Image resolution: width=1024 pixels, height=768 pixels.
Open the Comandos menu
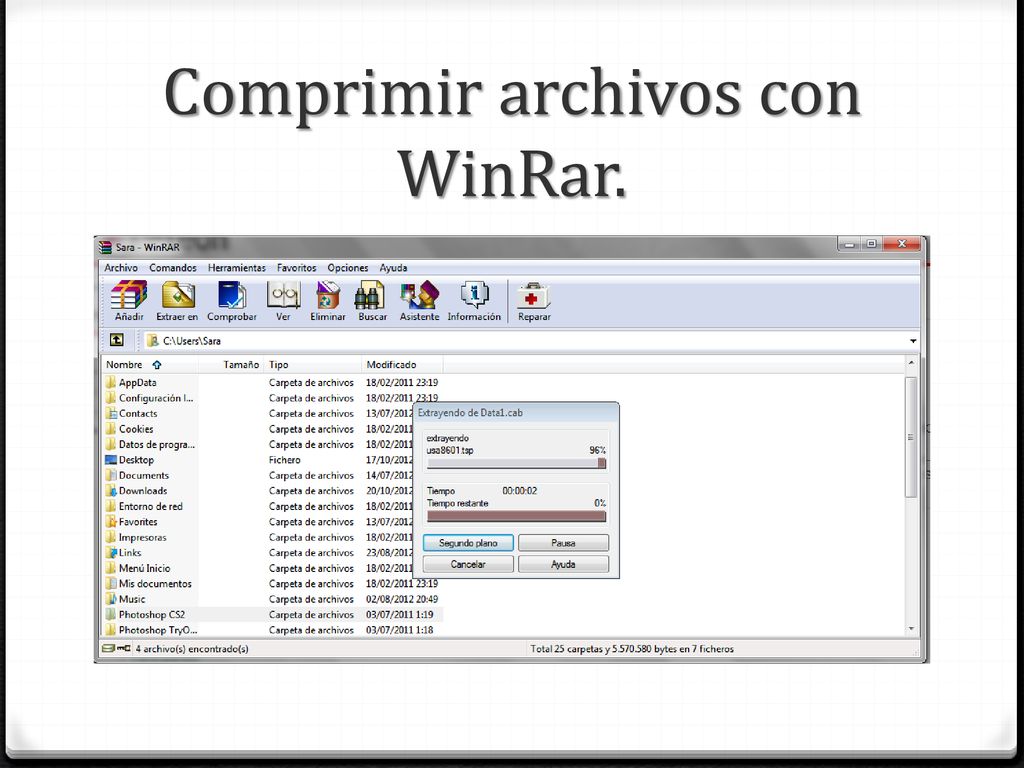(172, 268)
